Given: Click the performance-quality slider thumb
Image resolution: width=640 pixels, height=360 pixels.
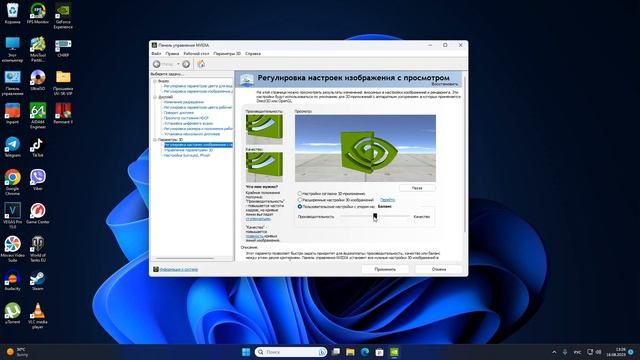Looking at the screenshot, I should click(x=375, y=216).
